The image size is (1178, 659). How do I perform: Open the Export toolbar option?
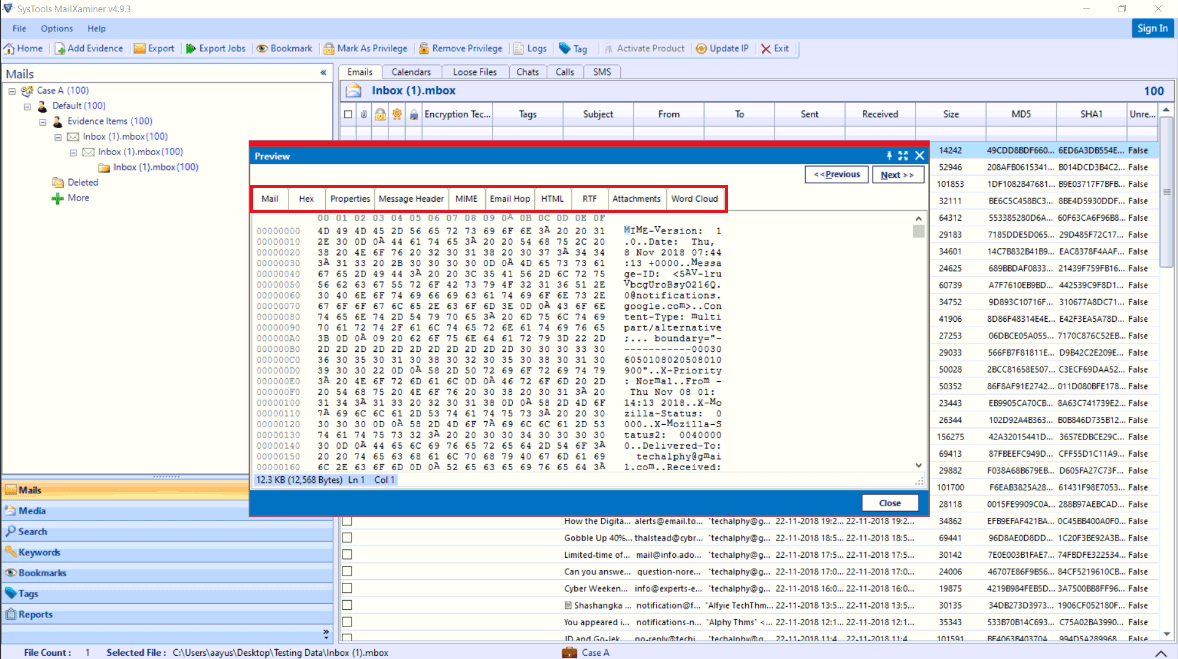pyautogui.click(x=154, y=49)
